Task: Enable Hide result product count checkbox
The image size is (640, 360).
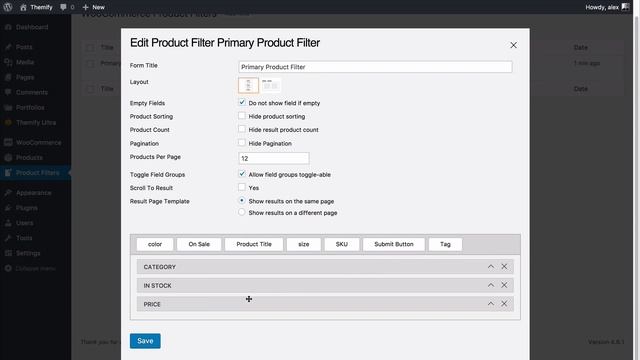Action: coord(242,129)
